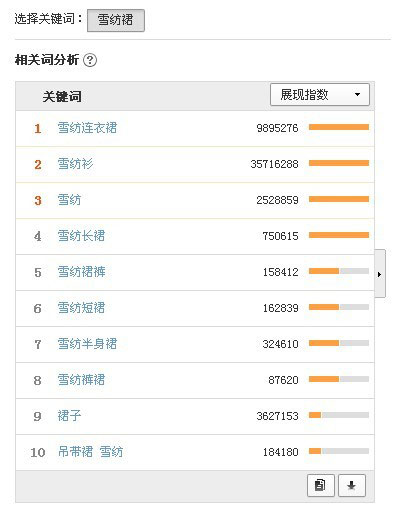Click the download arrow icon at table bottom
This screenshot has width=393, height=514.
coord(352,485)
